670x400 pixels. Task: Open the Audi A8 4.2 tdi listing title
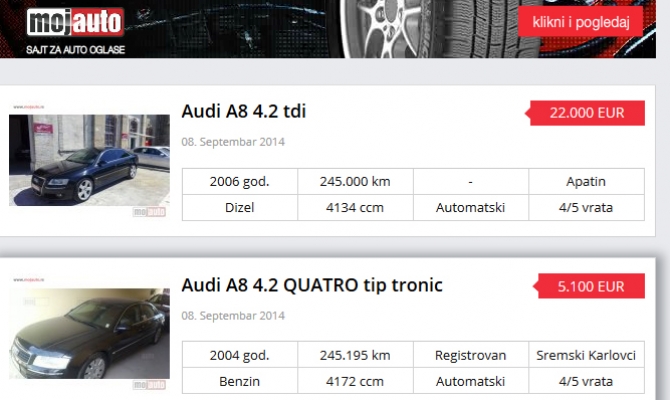[244, 111]
